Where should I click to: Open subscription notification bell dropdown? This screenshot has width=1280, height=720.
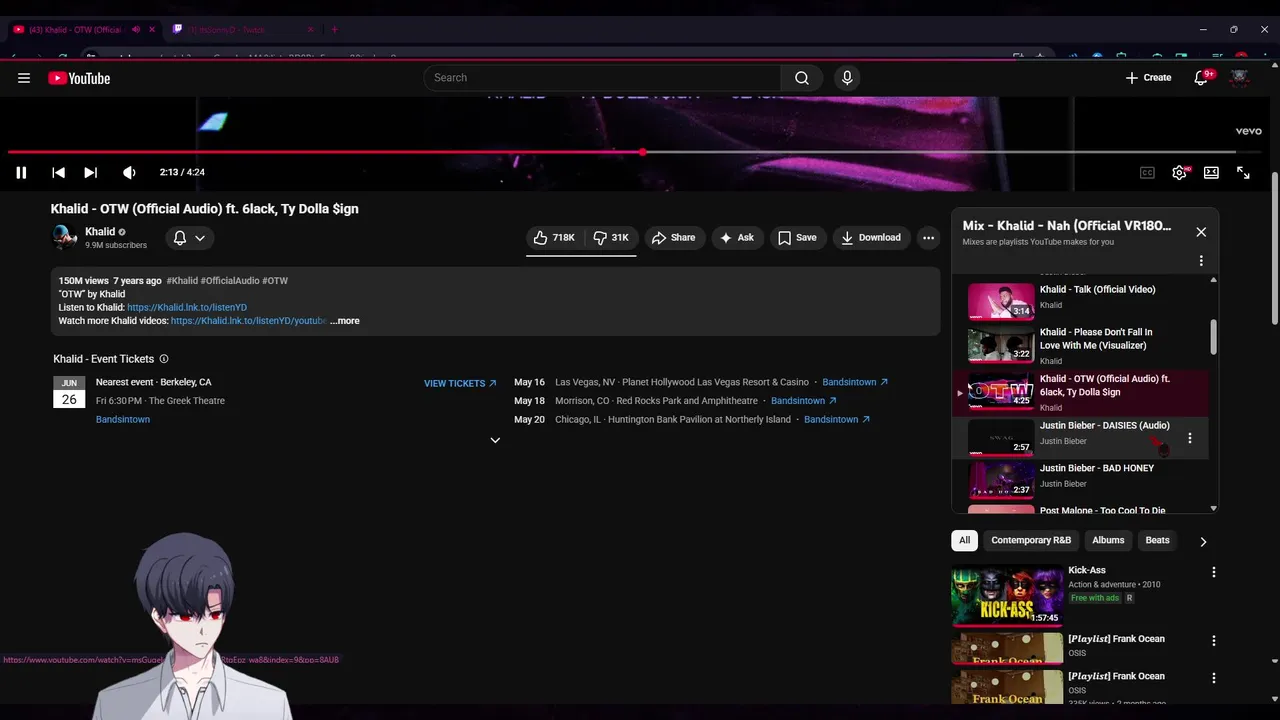[189, 238]
